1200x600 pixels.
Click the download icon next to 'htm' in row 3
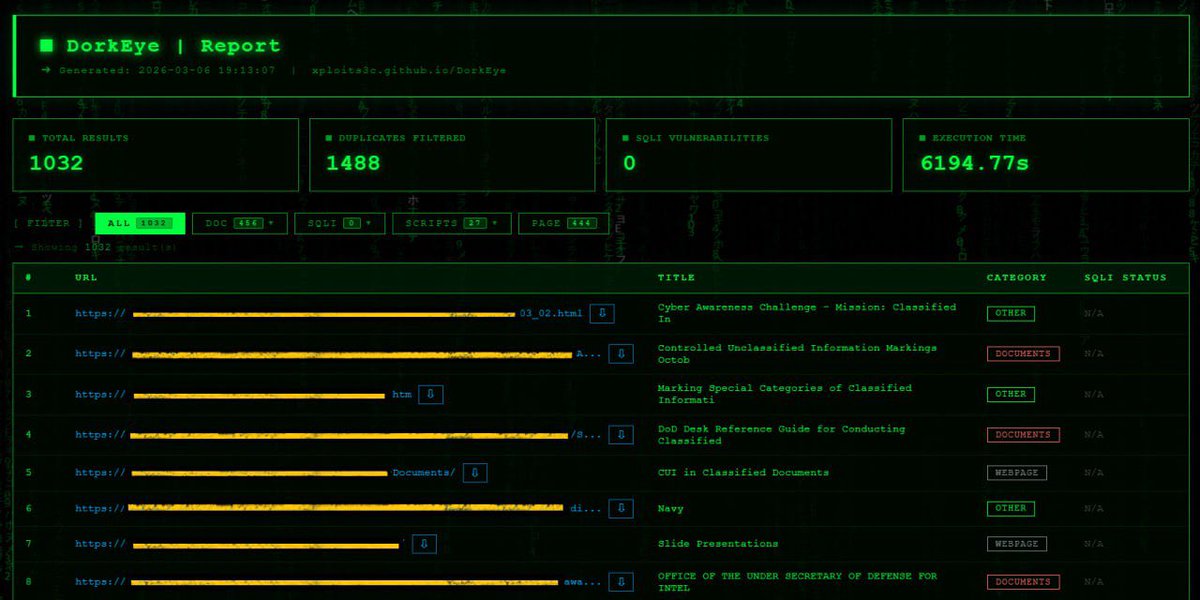430,394
